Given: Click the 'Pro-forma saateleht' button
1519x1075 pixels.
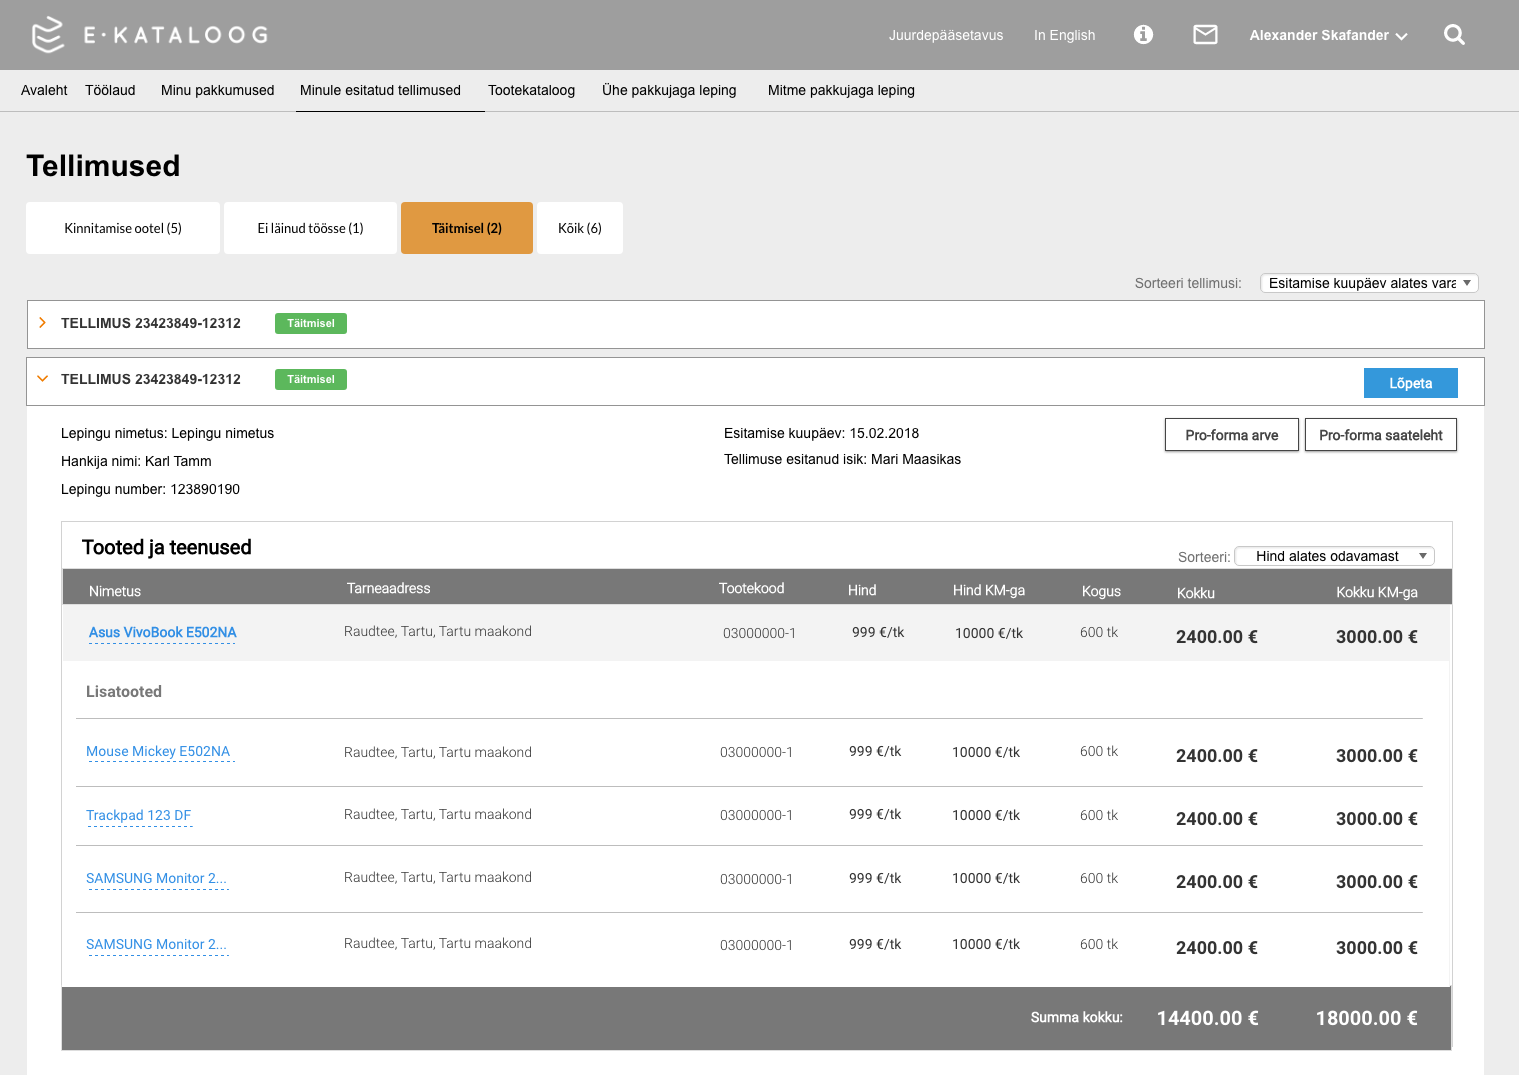Looking at the screenshot, I should pos(1380,435).
